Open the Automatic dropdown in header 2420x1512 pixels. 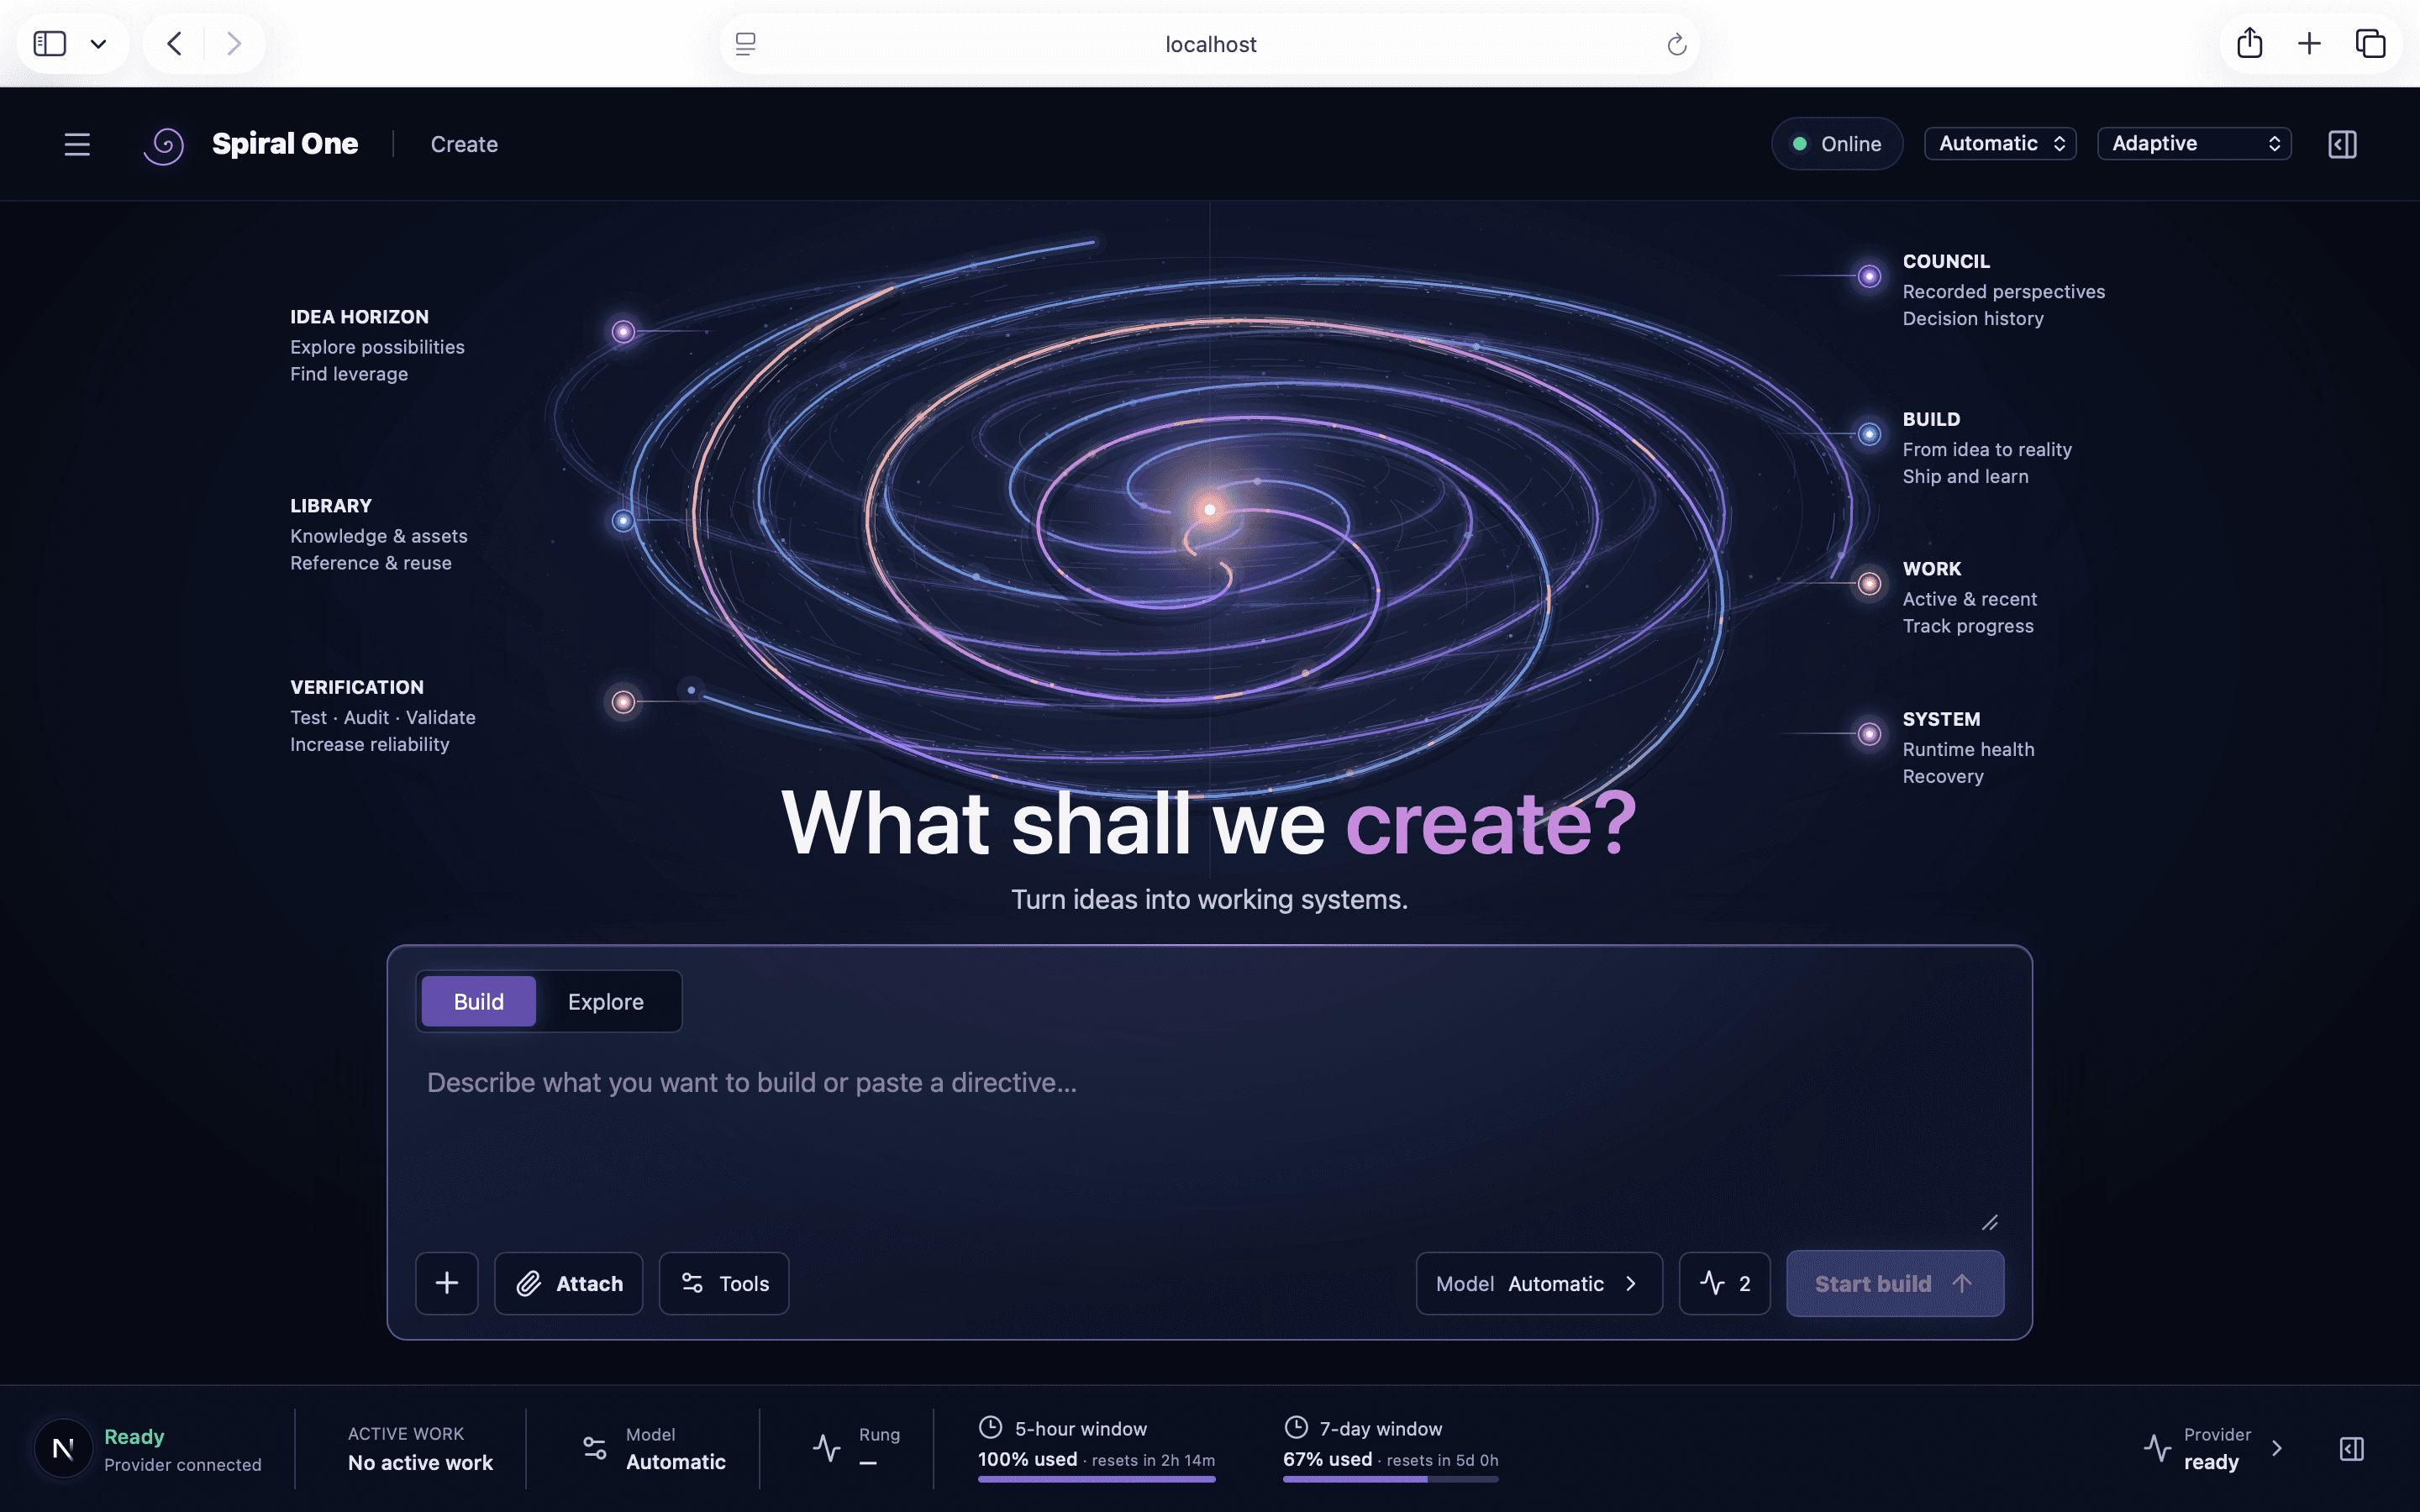pyautogui.click(x=2000, y=143)
